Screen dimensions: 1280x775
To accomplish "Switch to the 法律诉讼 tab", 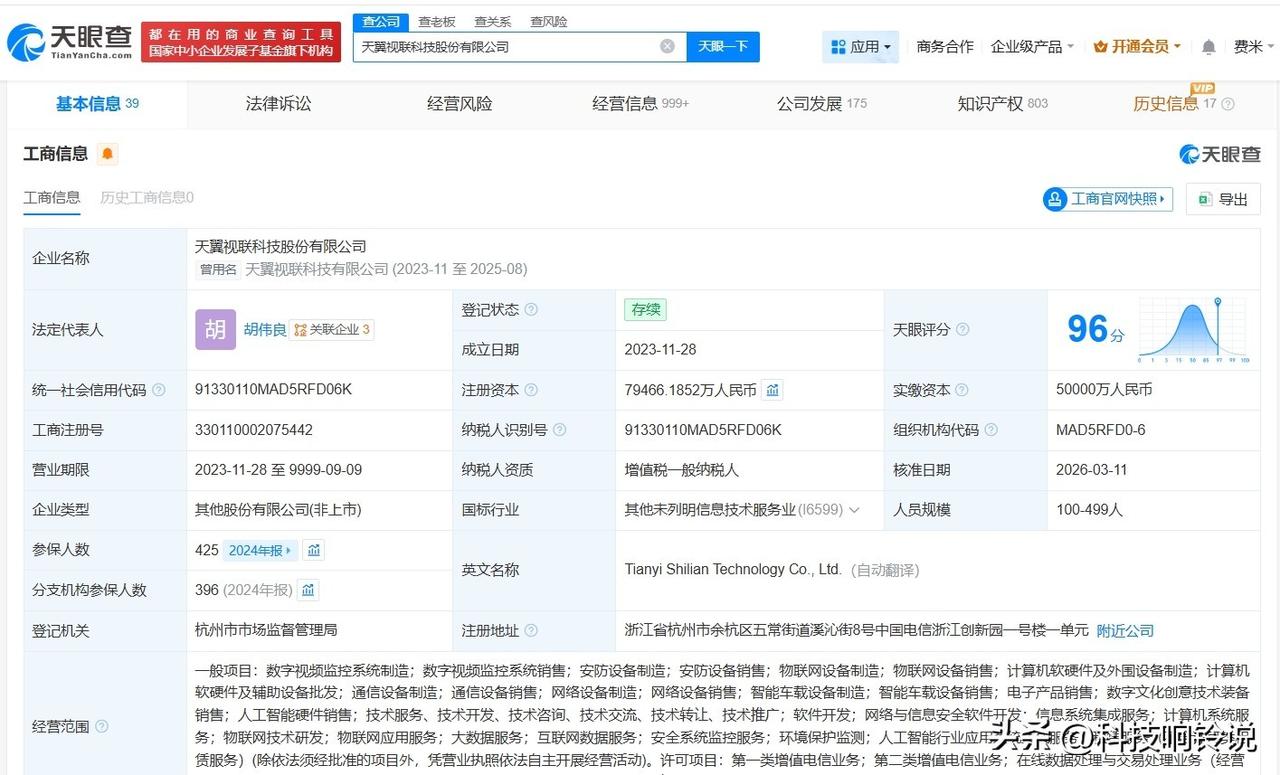I will click(x=278, y=104).
